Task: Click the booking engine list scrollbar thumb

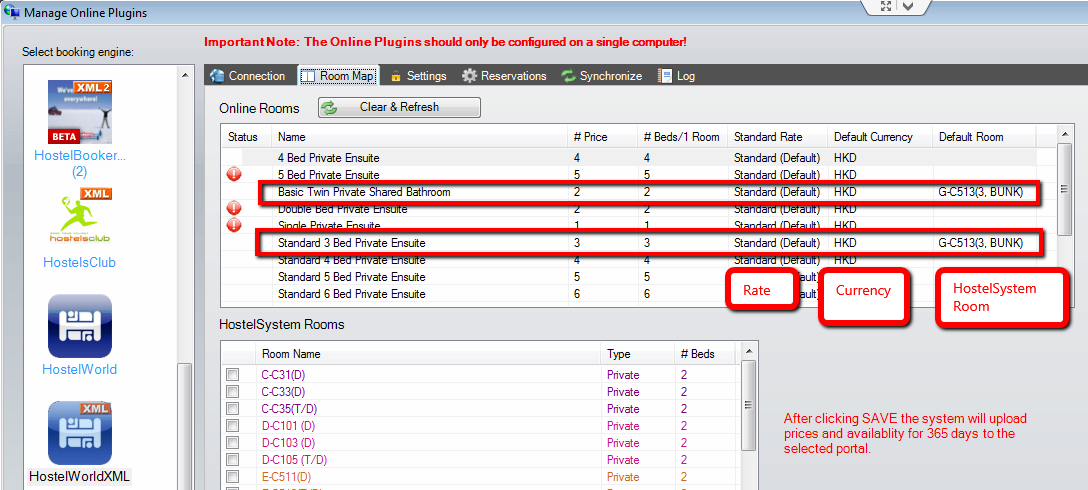Action: [183, 427]
